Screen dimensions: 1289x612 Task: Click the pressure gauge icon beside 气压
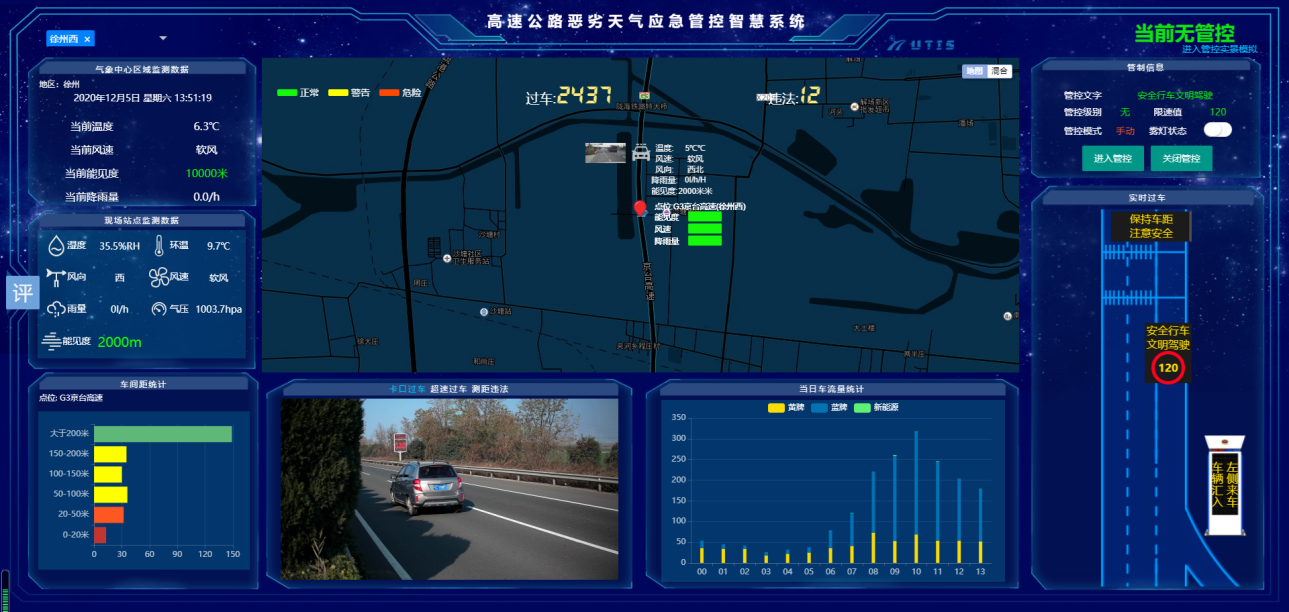(159, 309)
